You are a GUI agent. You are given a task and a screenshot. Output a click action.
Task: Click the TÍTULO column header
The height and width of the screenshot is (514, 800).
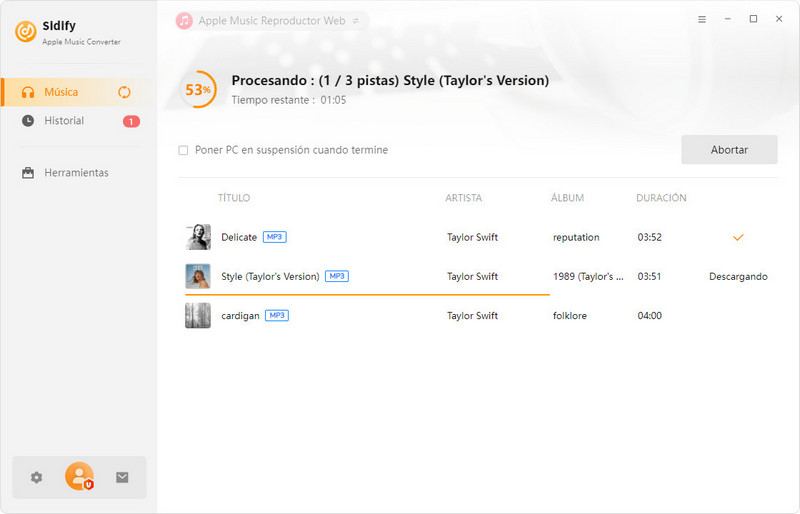(234, 198)
